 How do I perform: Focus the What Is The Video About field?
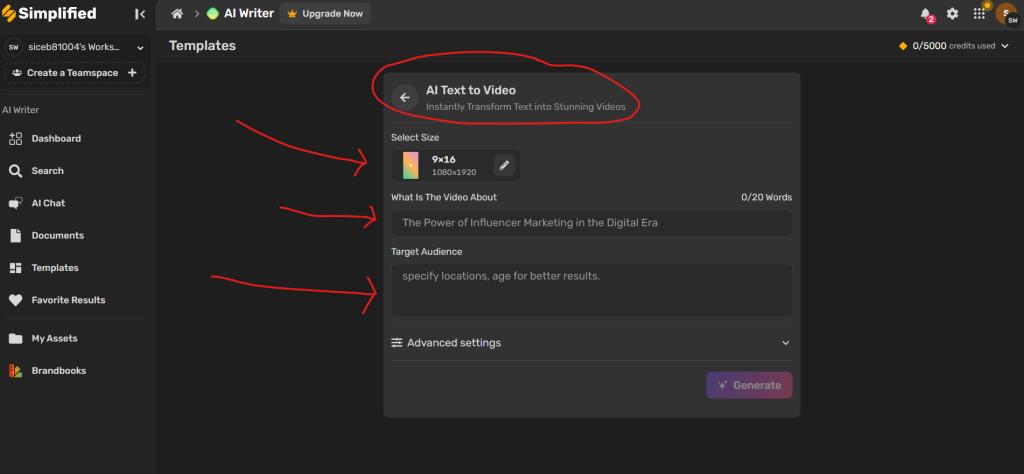[x=592, y=223]
